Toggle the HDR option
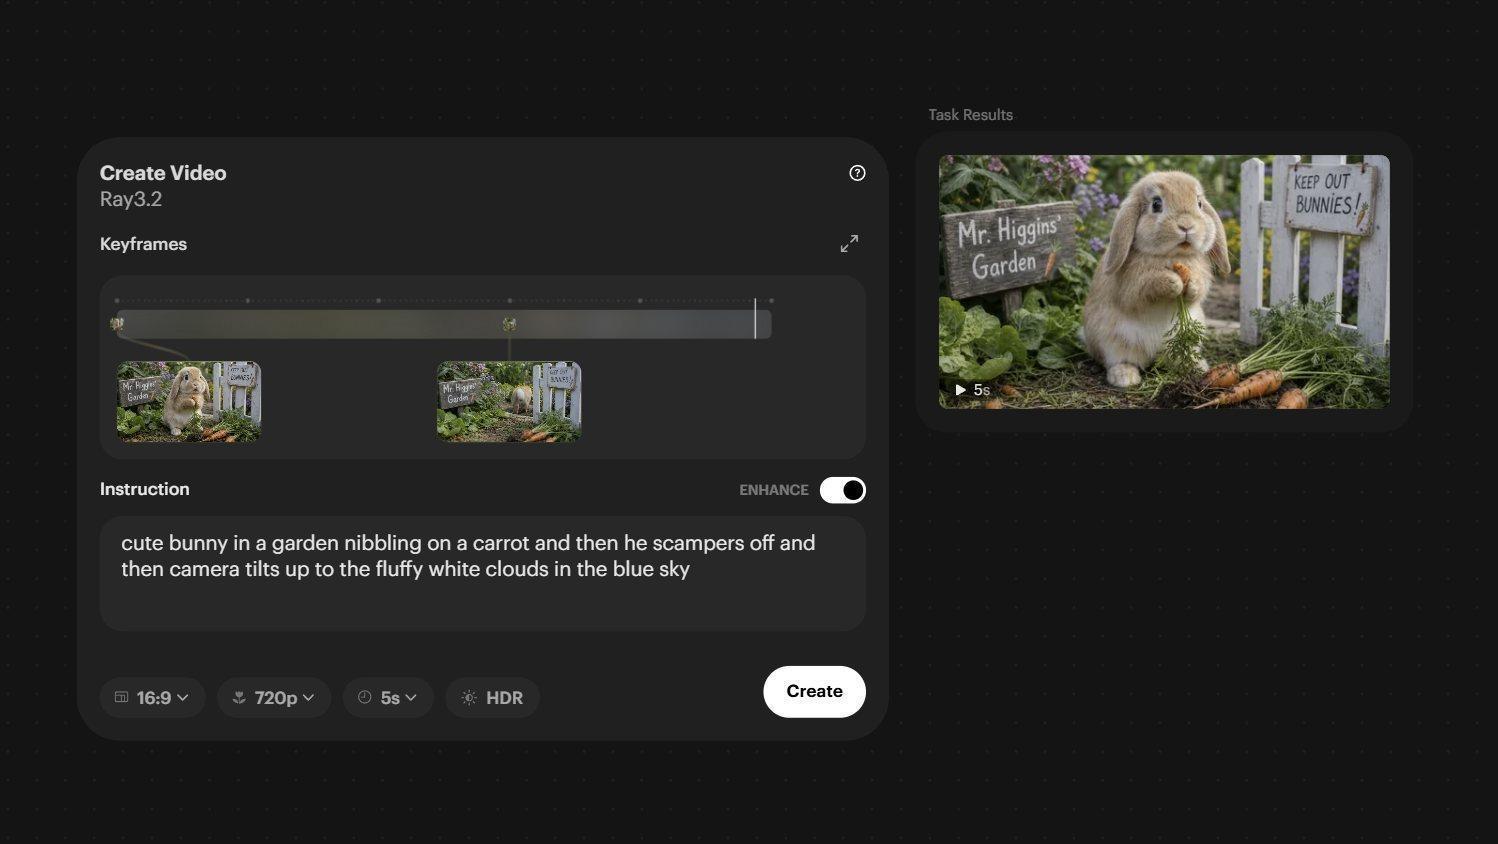The image size is (1498, 844). (493, 698)
